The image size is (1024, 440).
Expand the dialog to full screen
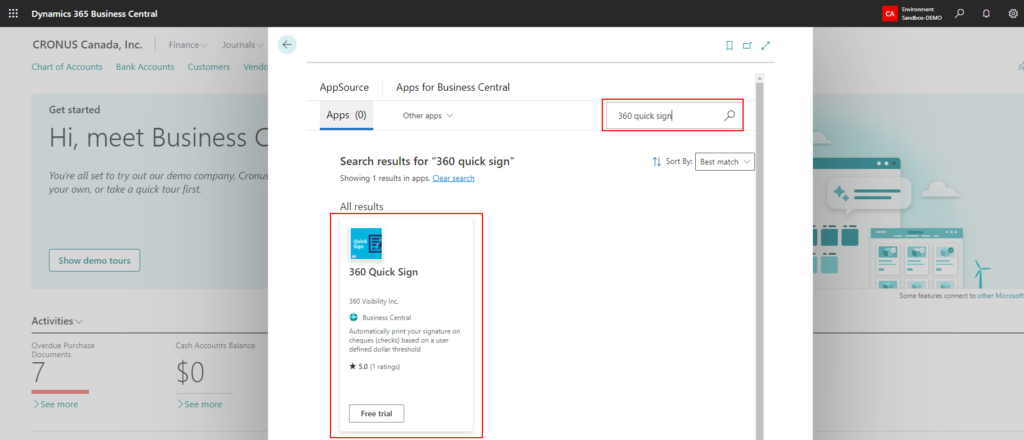tap(766, 46)
